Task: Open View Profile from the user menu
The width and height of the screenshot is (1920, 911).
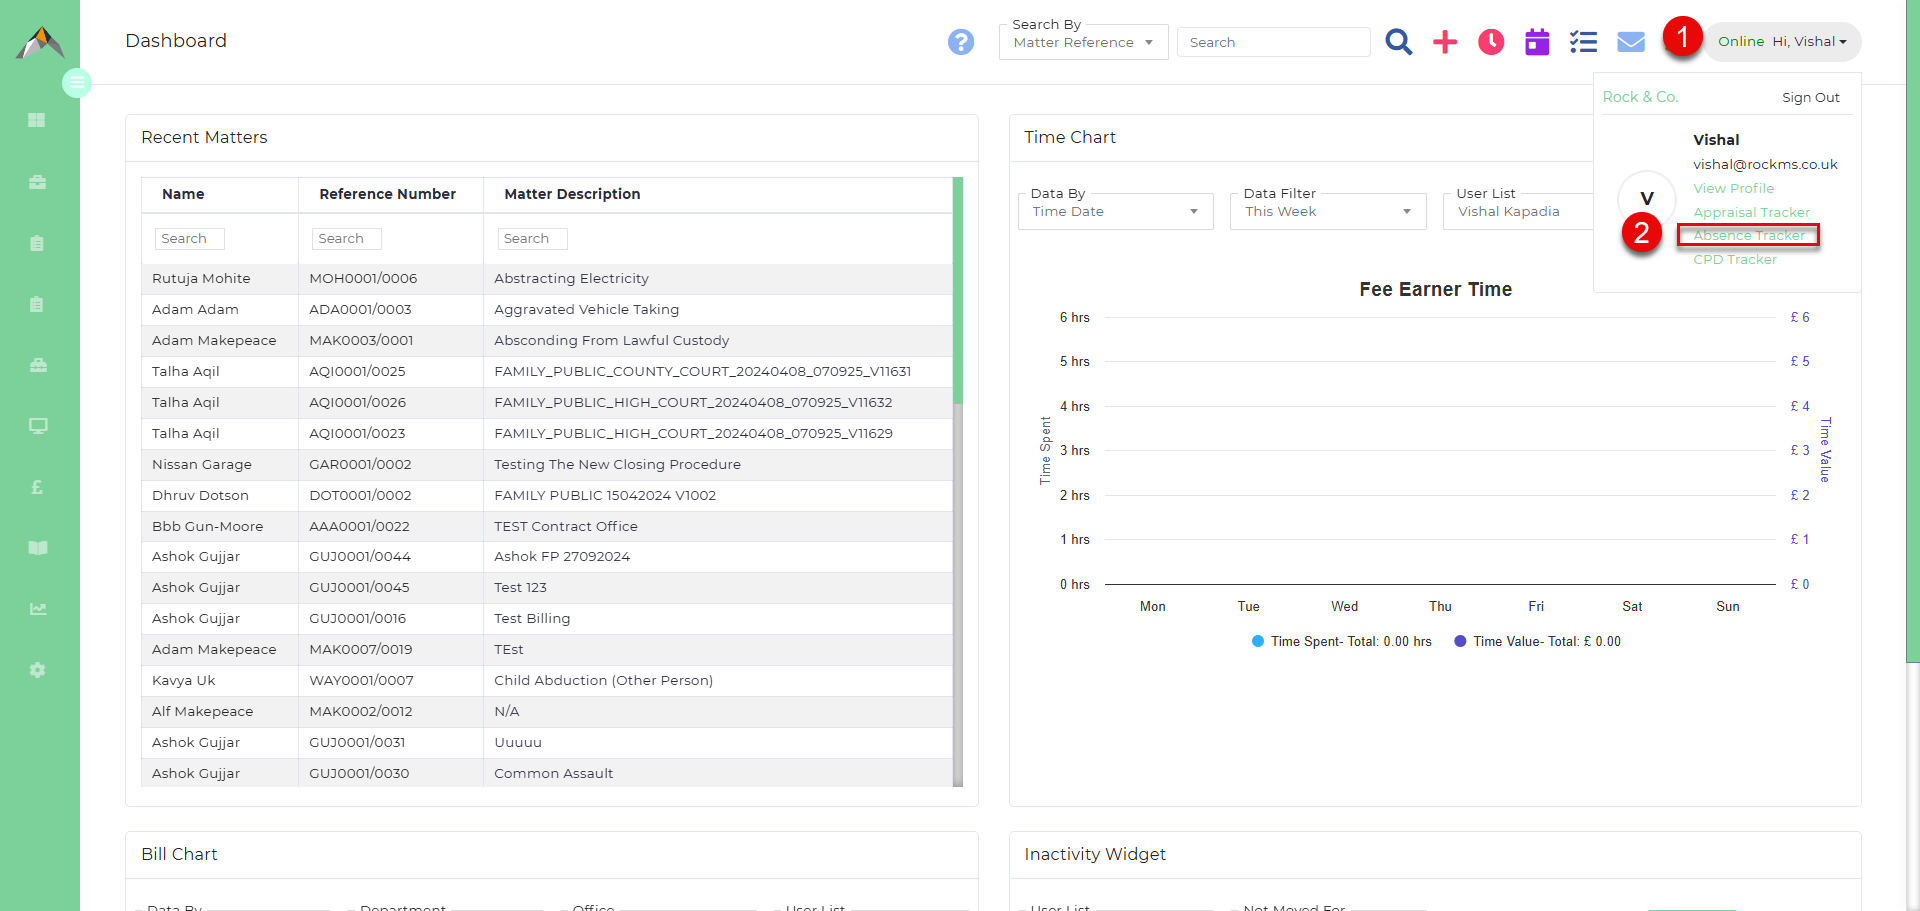Action: [x=1733, y=188]
